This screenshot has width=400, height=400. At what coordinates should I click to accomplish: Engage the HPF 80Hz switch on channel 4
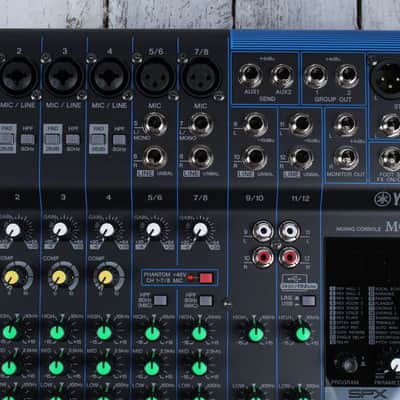(119, 140)
